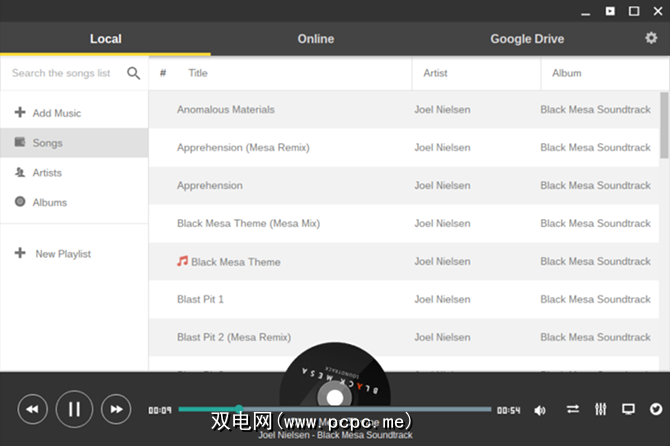Close the music player window
This screenshot has height=446, width=670.
[658, 11]
